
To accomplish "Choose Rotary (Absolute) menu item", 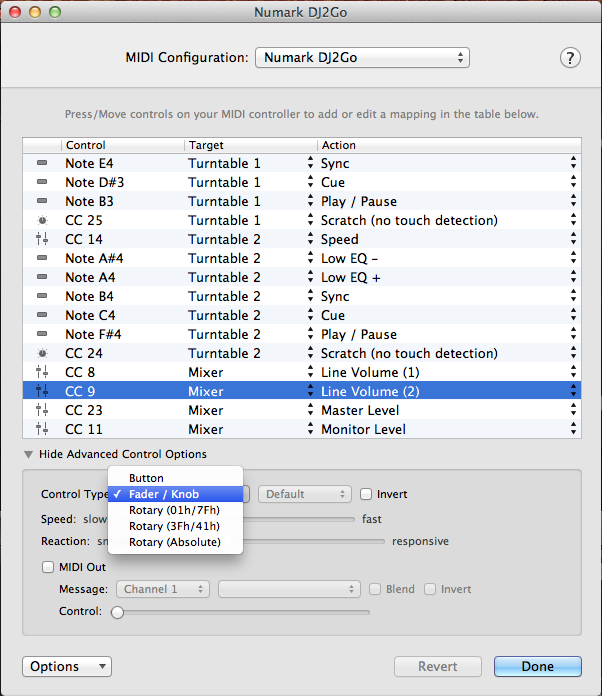I will (x=175, y=542).
